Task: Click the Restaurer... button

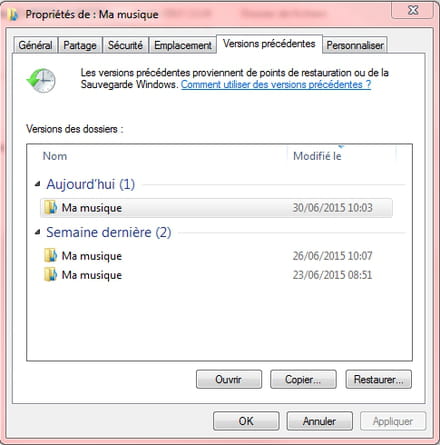Action: (378, 379)
